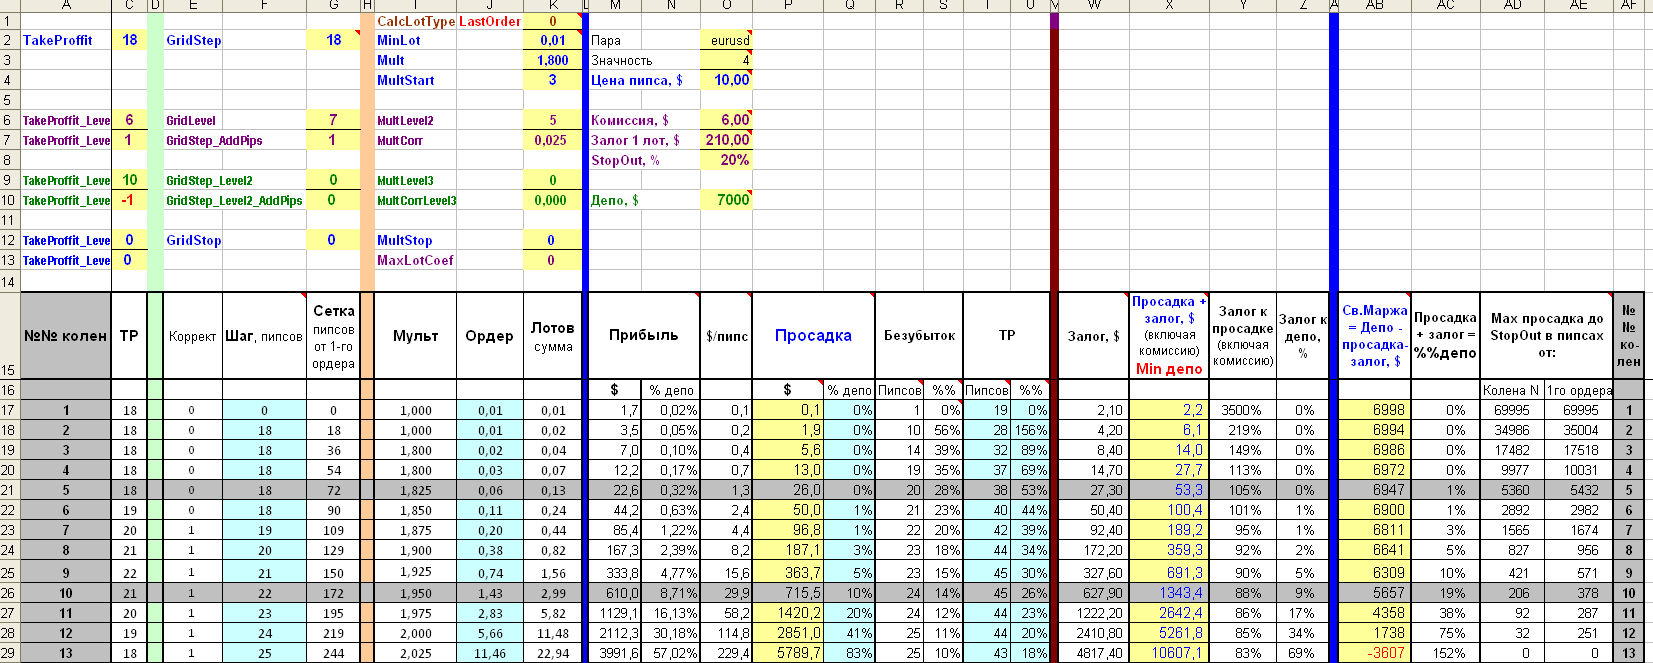
Task: Click the Мульт header cell
Action: (416, 336)
